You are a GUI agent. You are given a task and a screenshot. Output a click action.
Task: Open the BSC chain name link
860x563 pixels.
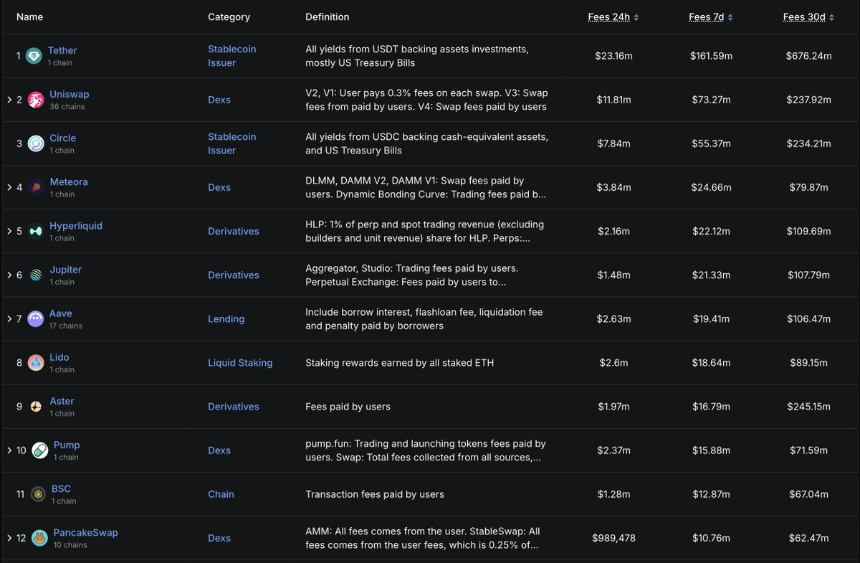(61, 489)
